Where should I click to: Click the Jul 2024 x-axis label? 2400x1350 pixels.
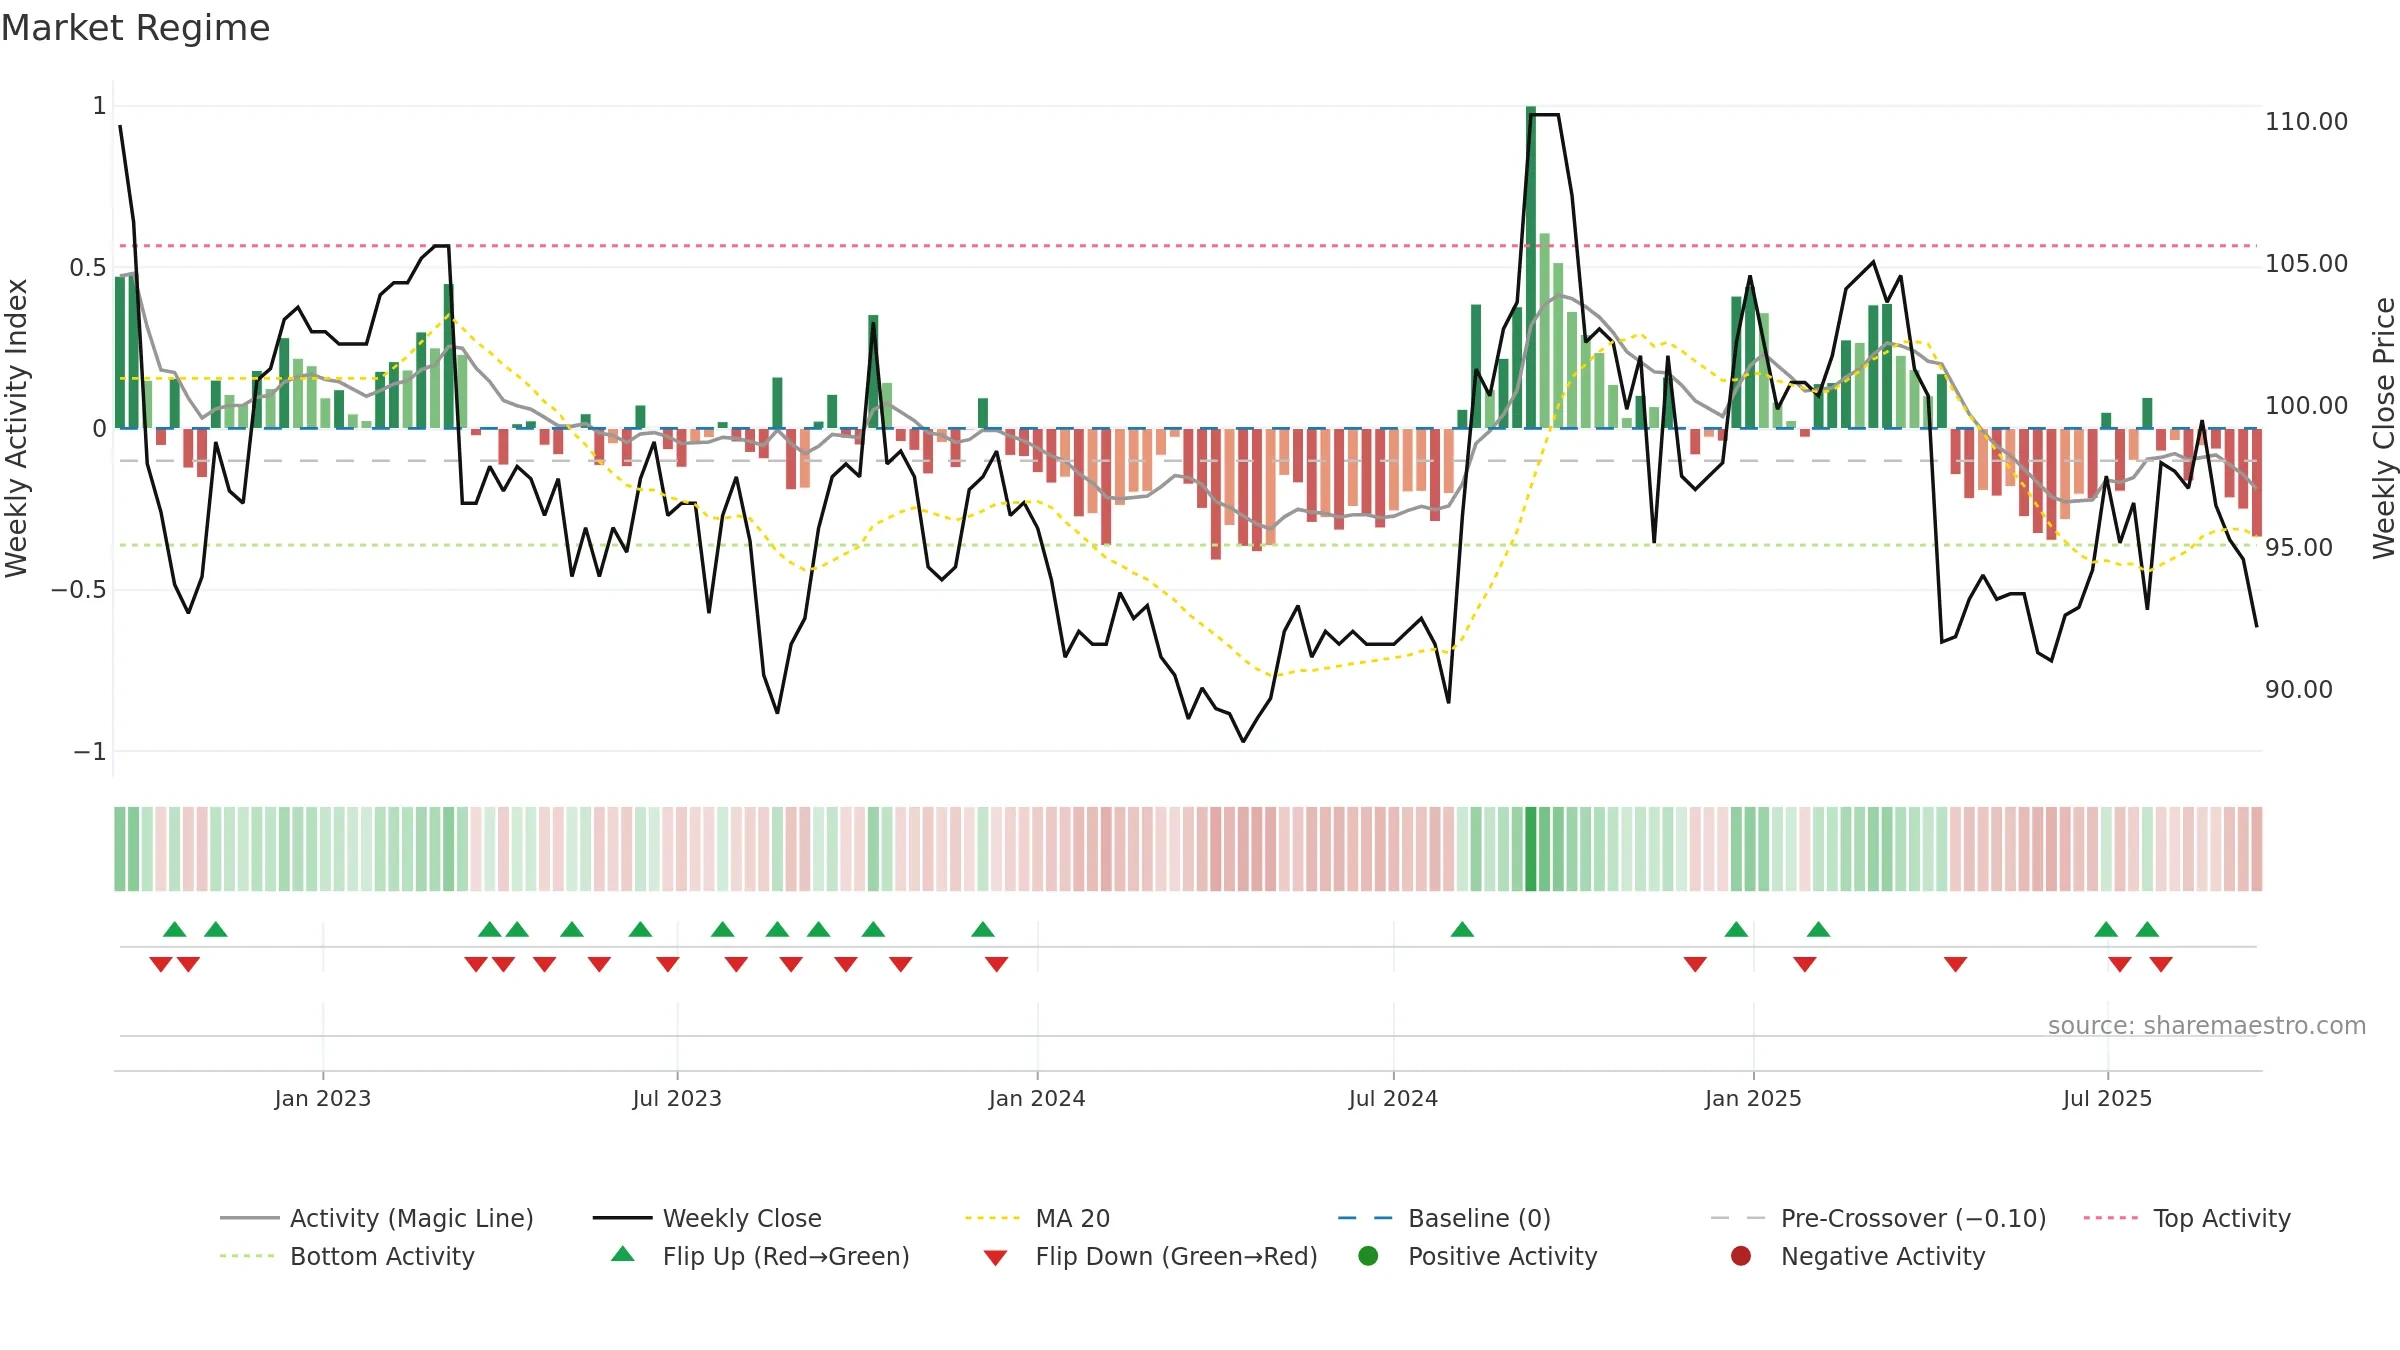[1393, 1098]
